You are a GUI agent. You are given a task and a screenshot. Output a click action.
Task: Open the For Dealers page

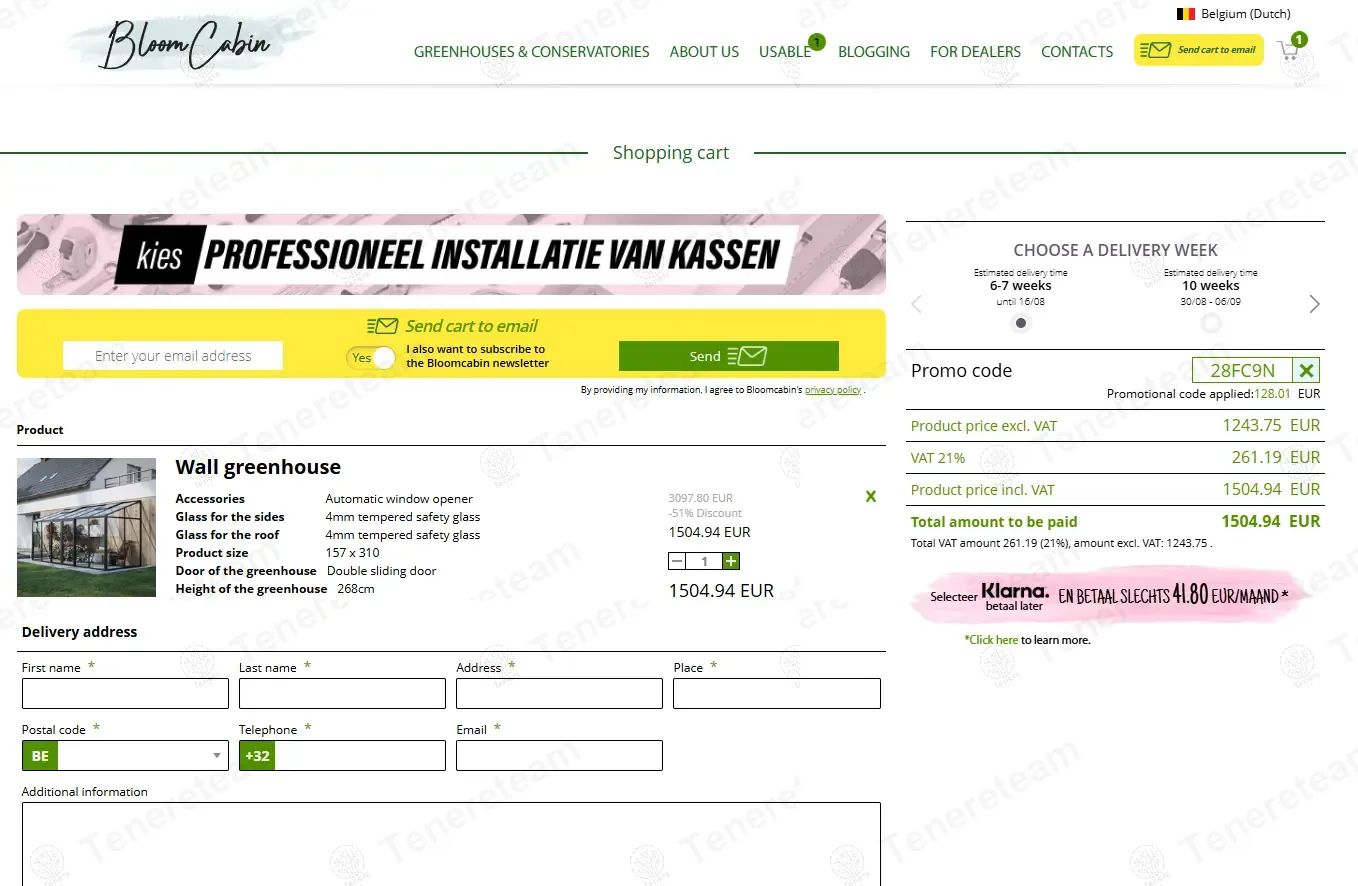pyautogui.click(x=975, y=52)
